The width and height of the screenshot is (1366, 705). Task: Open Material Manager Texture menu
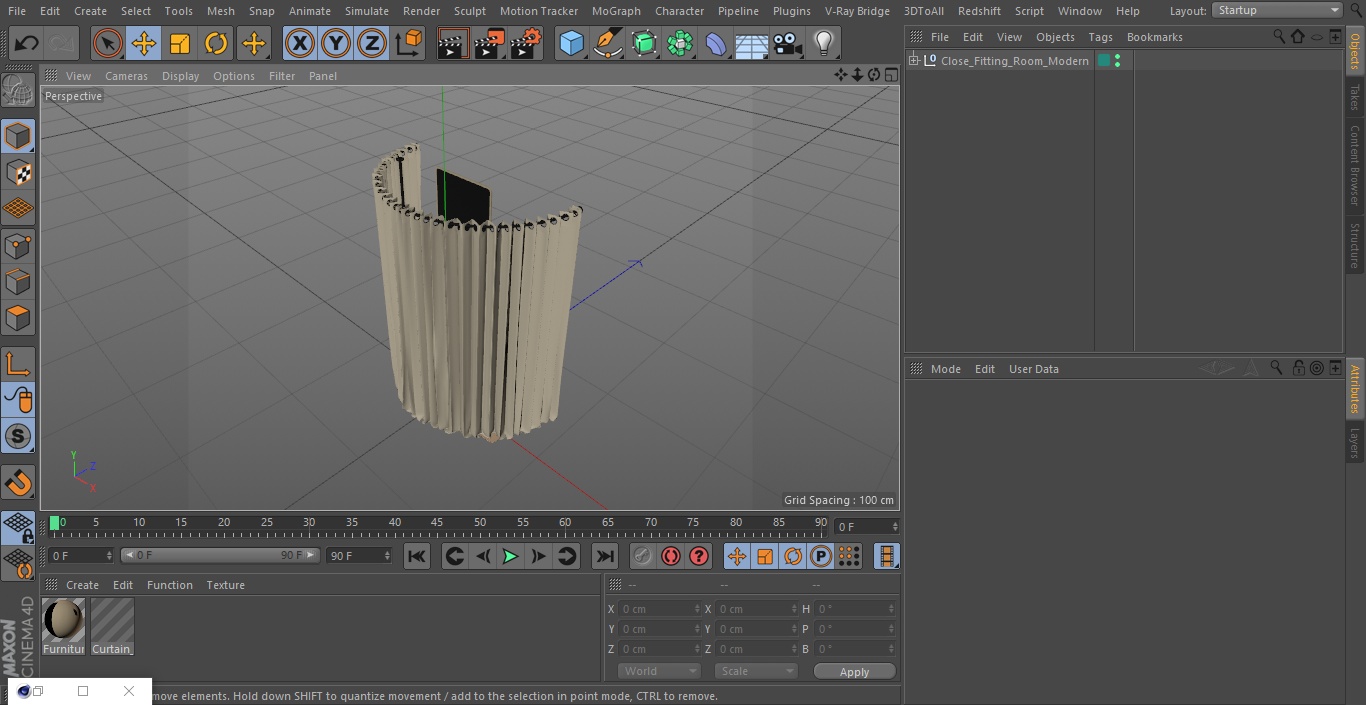coord(225,585)
